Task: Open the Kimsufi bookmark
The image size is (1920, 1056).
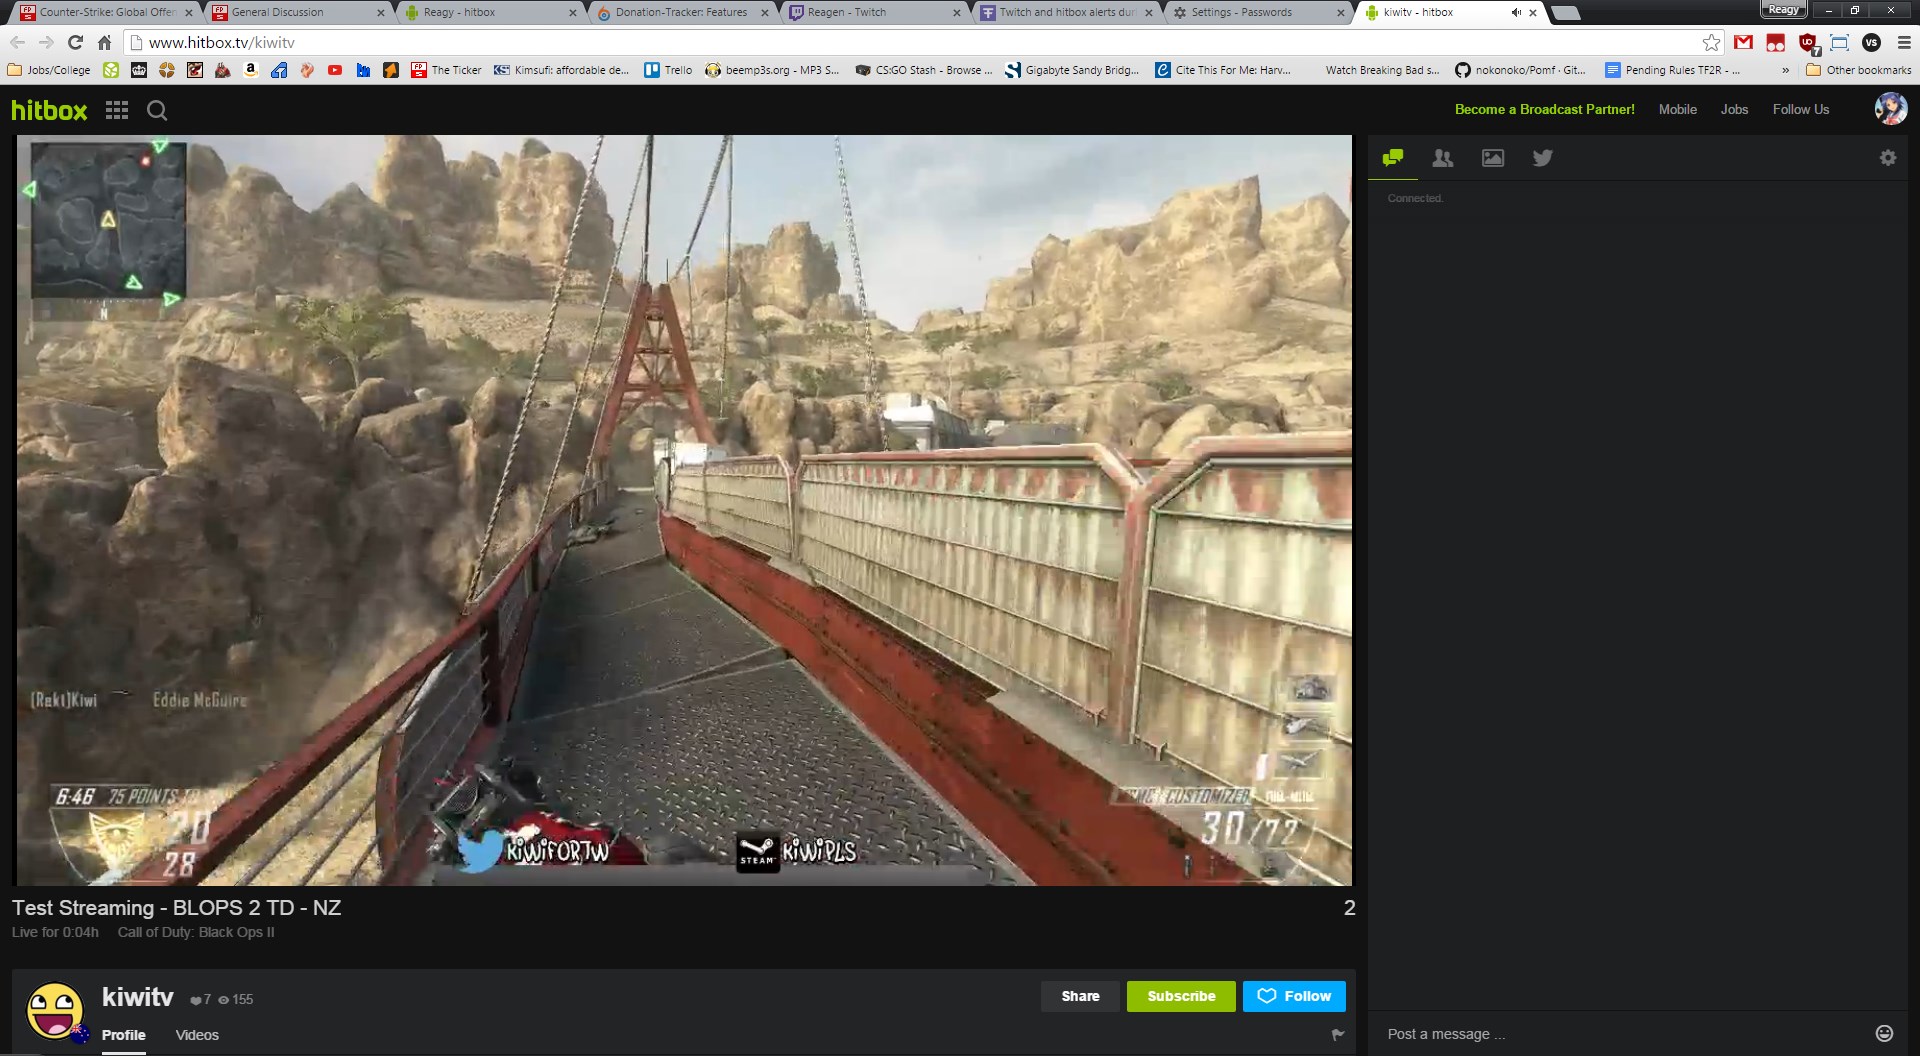Action: pos(561,70)
